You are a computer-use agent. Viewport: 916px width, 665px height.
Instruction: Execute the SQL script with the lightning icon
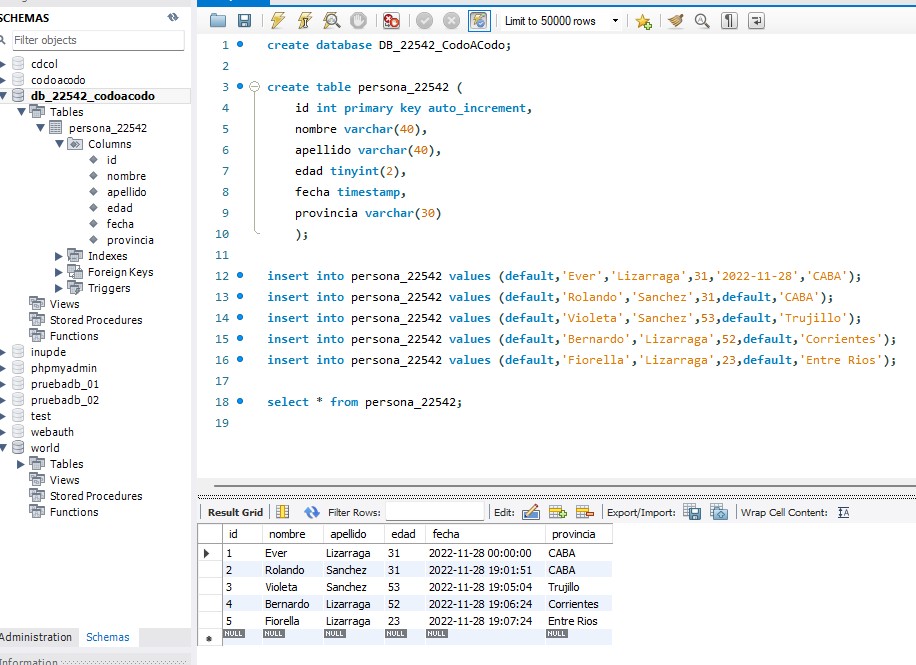tap(277, 21)
